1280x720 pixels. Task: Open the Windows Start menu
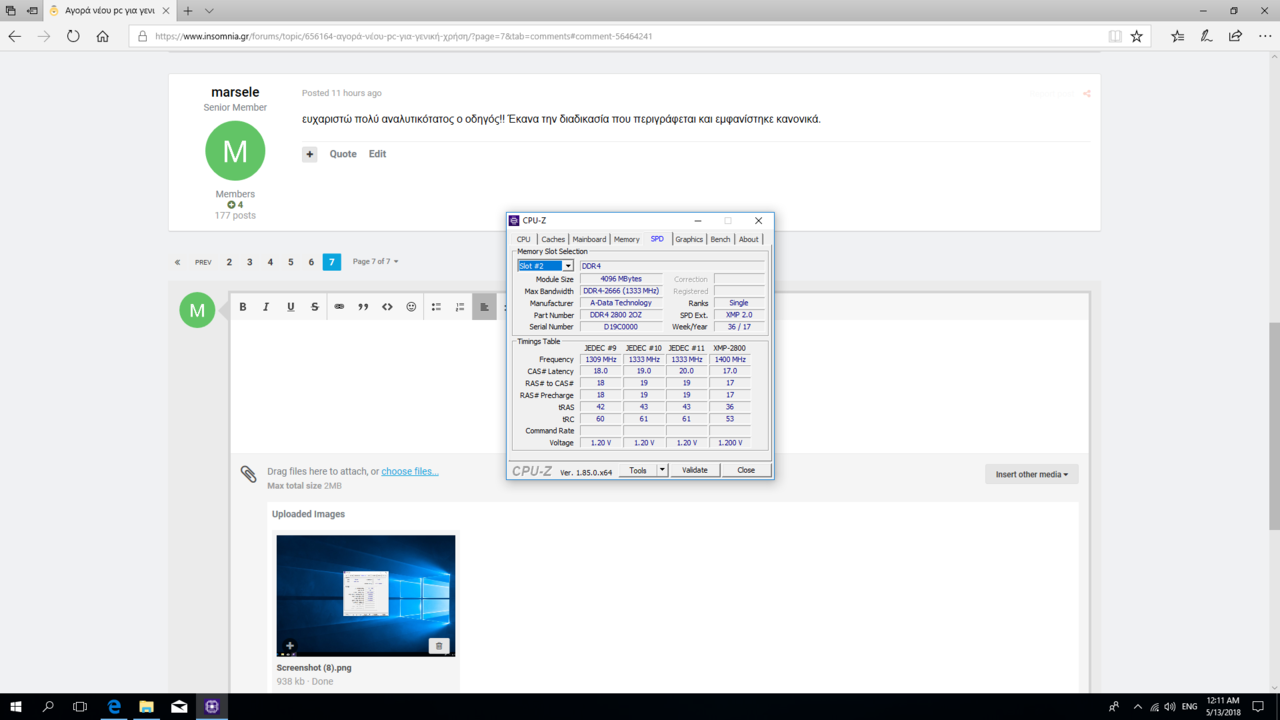pyautogui.click(x=15, y=707)
